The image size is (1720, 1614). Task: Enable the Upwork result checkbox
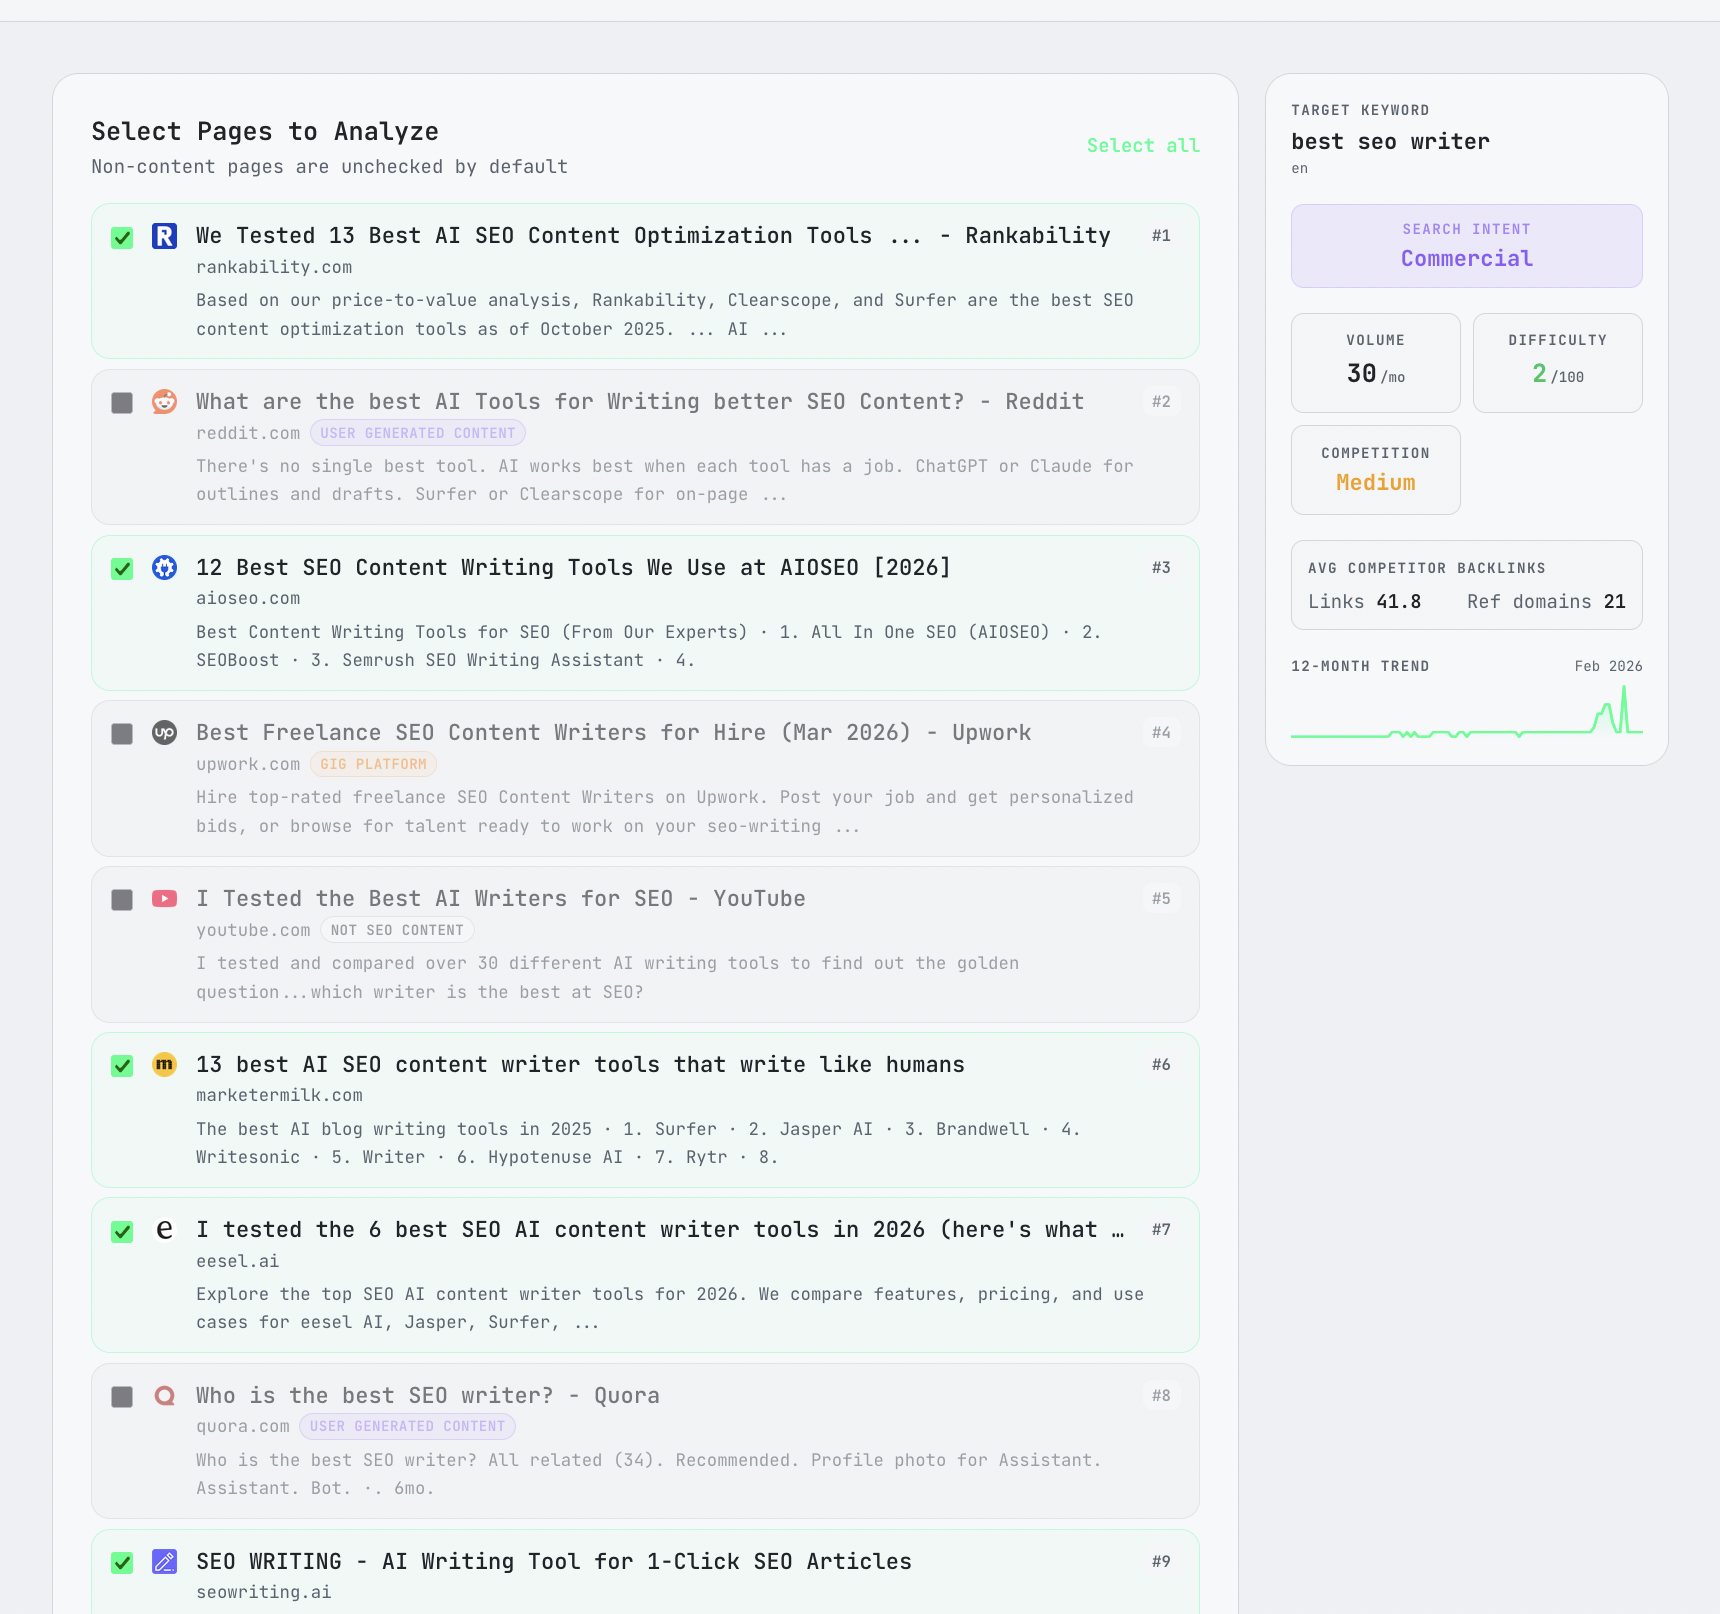tap(122, 734)
